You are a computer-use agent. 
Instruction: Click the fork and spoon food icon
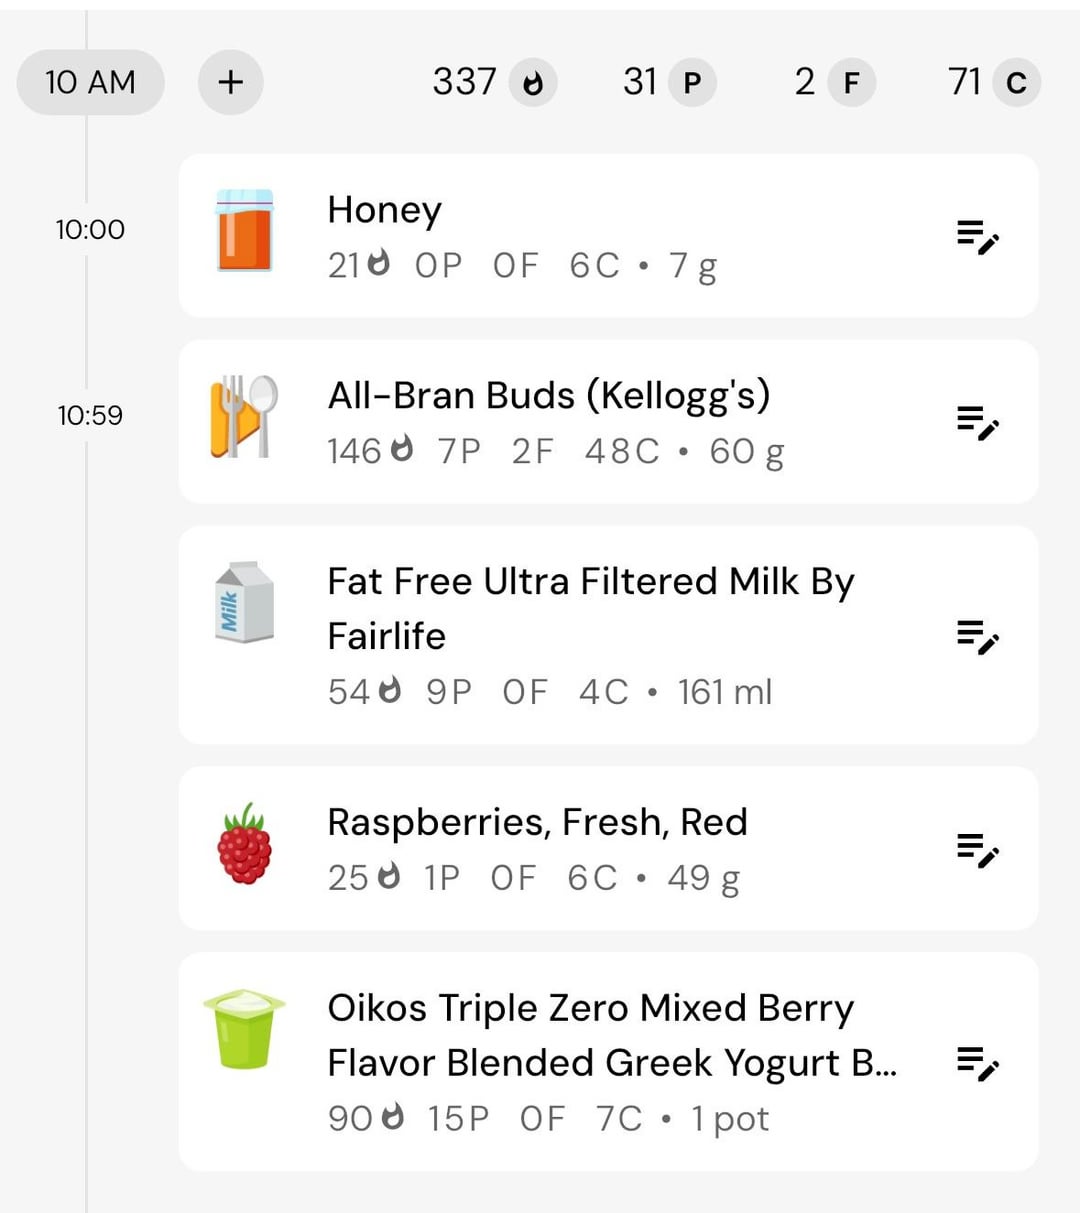point(244,417)
